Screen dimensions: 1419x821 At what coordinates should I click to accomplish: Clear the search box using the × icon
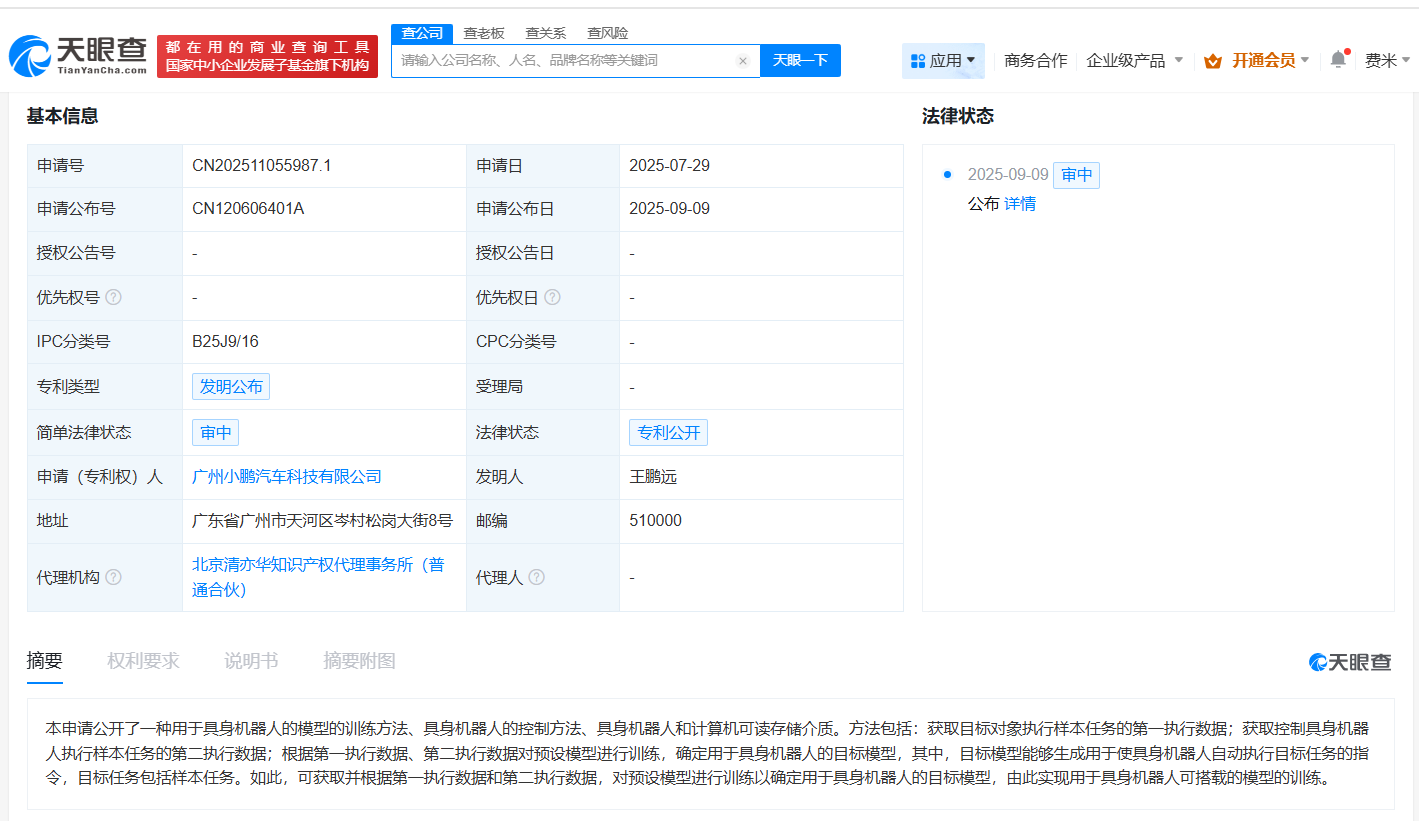point(743,61)
